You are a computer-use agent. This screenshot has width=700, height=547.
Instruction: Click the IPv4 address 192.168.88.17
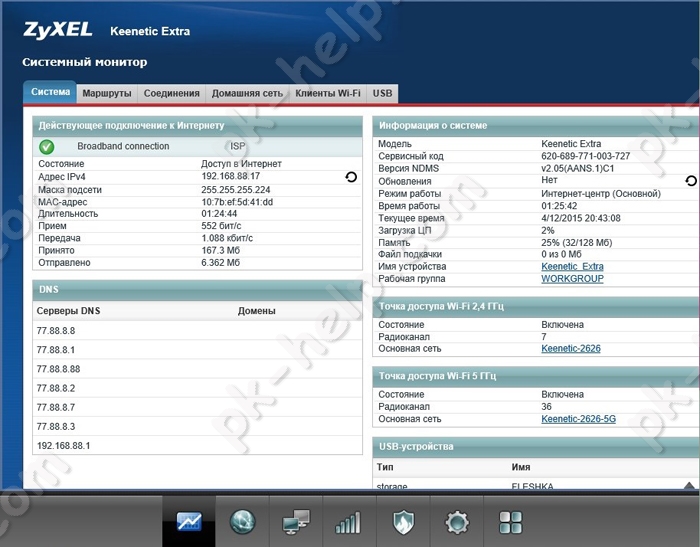[x=230, y=176]
